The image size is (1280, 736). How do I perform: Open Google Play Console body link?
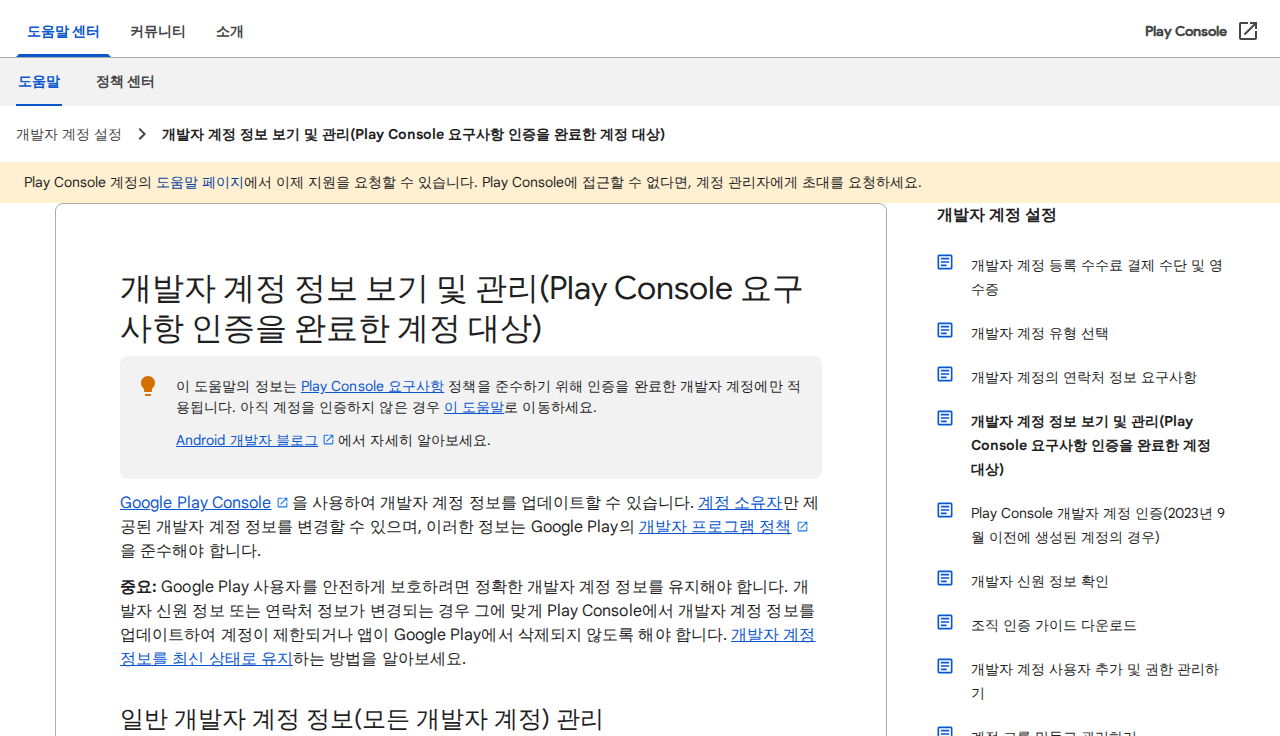coord(196,503)
